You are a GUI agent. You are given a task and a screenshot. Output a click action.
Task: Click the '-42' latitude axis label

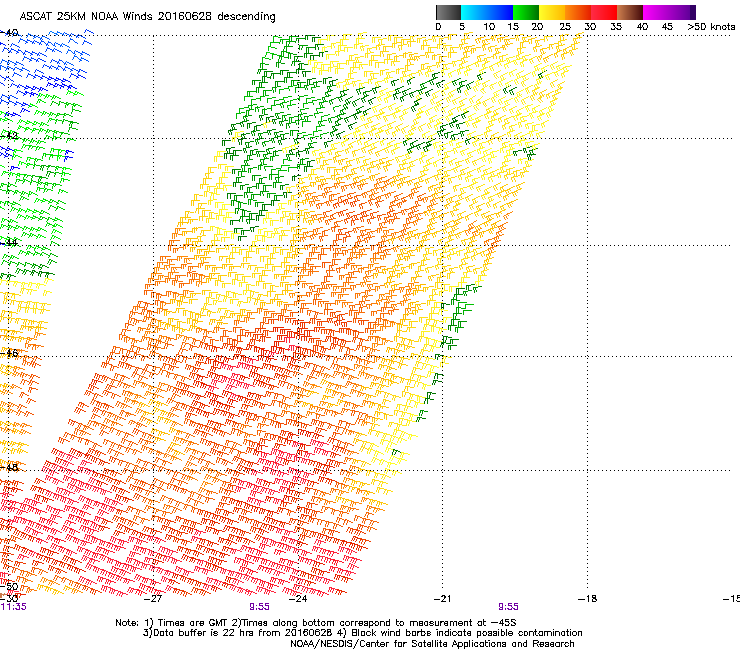point(9,136)
